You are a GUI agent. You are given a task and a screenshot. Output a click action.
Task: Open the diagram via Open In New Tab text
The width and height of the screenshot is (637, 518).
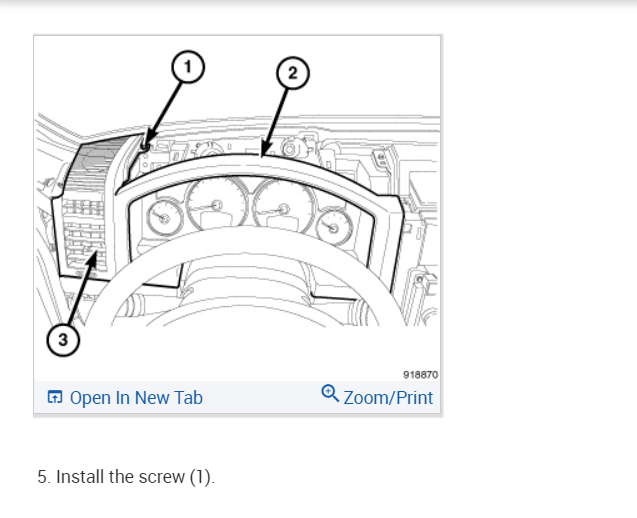136,398
